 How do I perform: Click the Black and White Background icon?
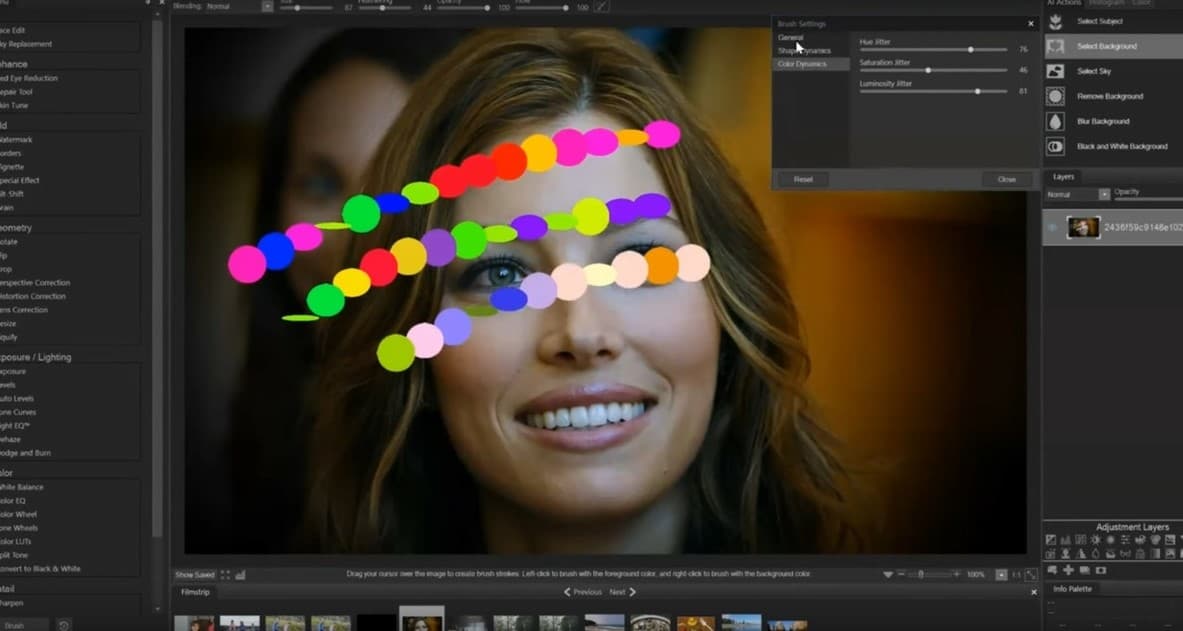coord(1055,146)
